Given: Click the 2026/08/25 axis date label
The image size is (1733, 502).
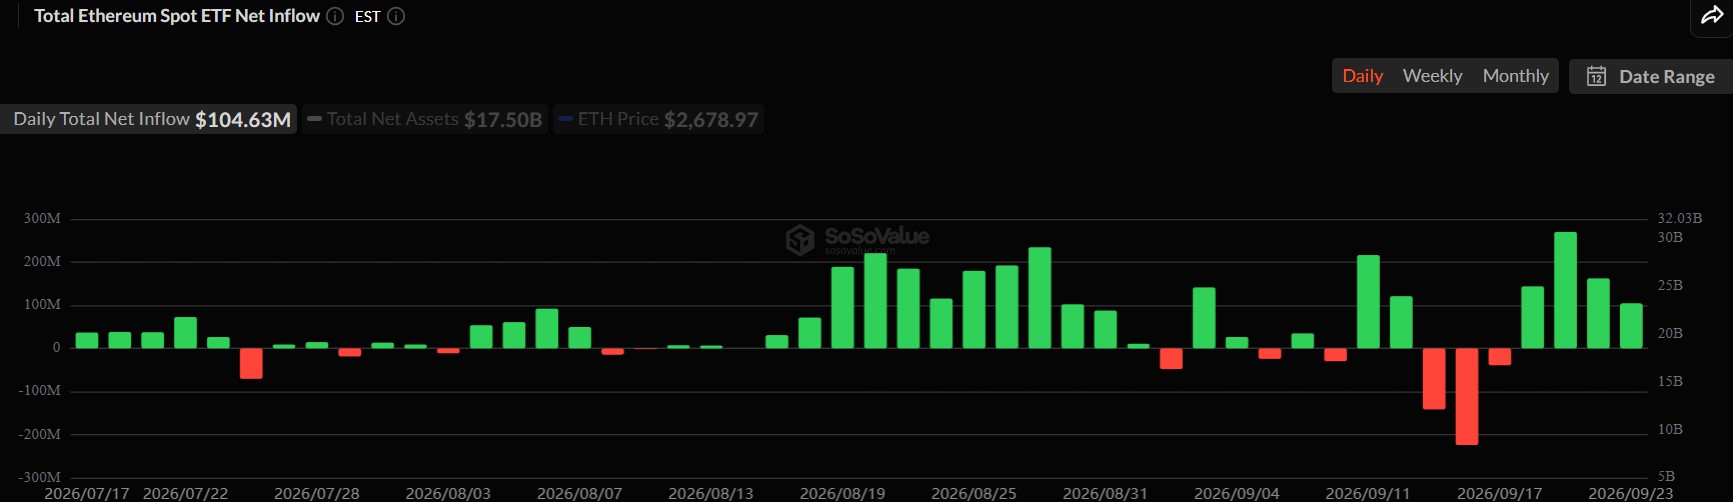Looking at the screenshot, I should pos(974,494).
